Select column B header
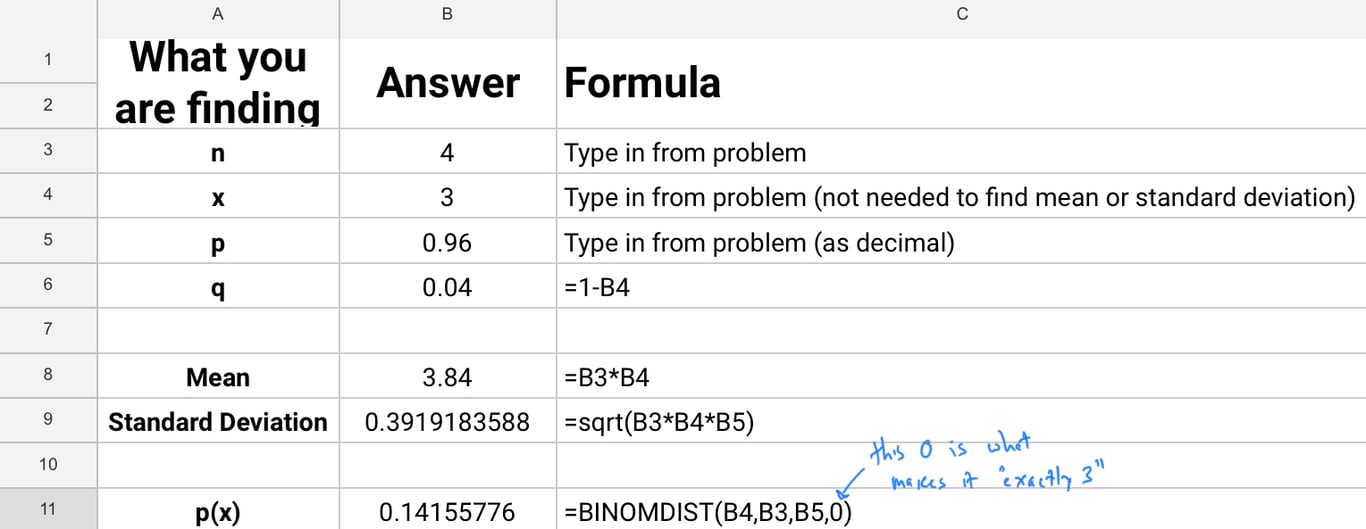This screenshot has width=1366, height=529. point(447,14)
